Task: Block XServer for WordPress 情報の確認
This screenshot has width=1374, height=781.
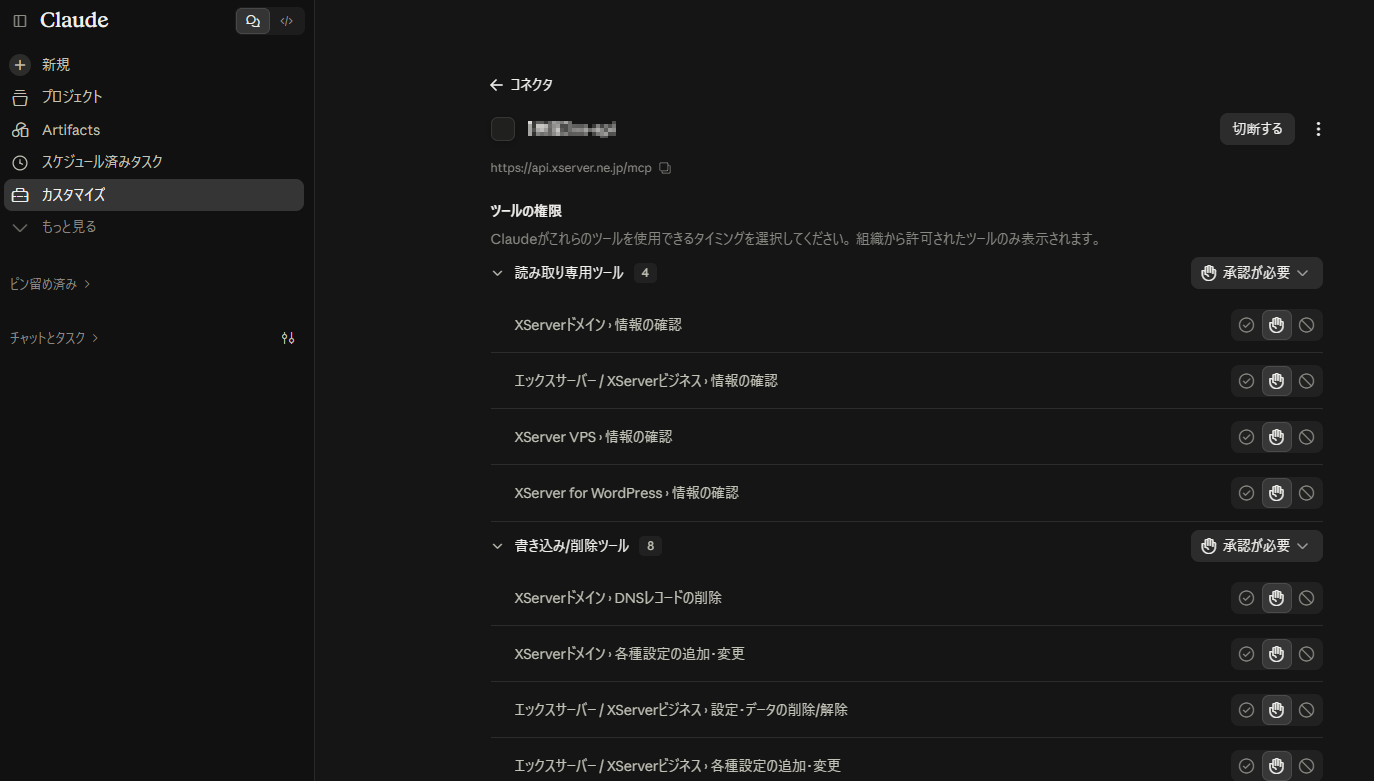Action: pos(1306,493)
